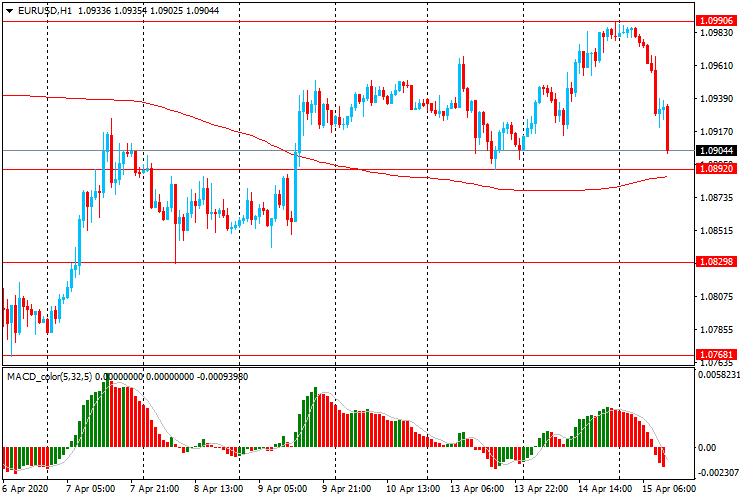Select the 1.08298 support level label
The height and width of the screenshot is (500, 740).
pos(716,262)
